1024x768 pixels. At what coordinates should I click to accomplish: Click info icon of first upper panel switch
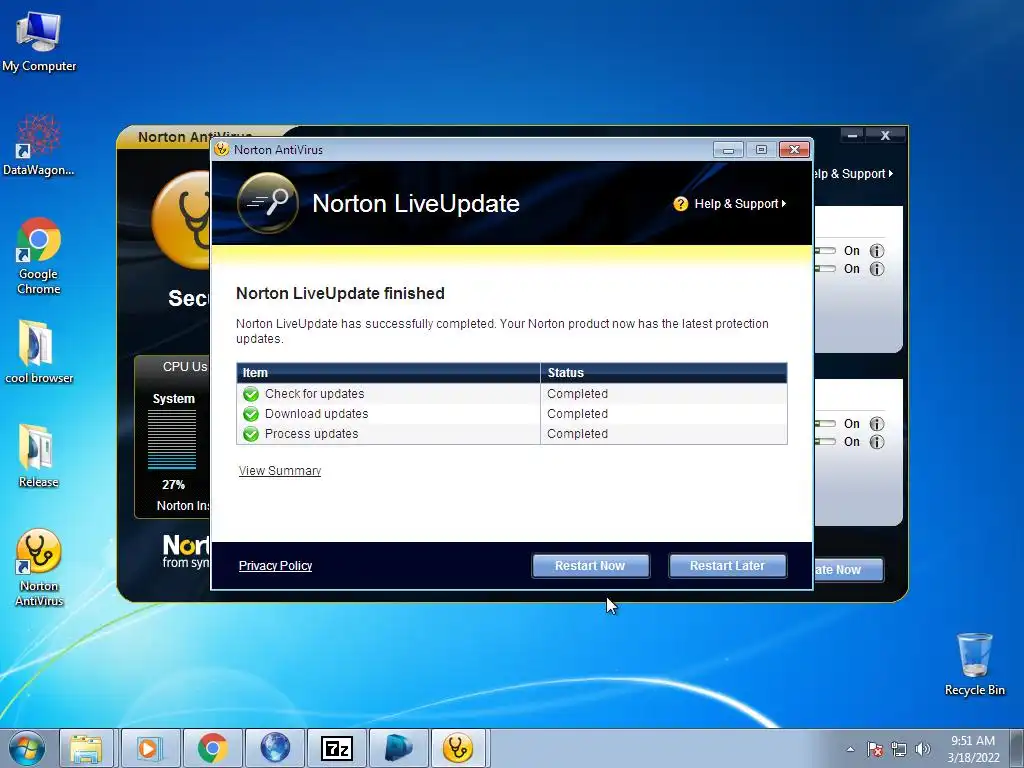point(877,251)
